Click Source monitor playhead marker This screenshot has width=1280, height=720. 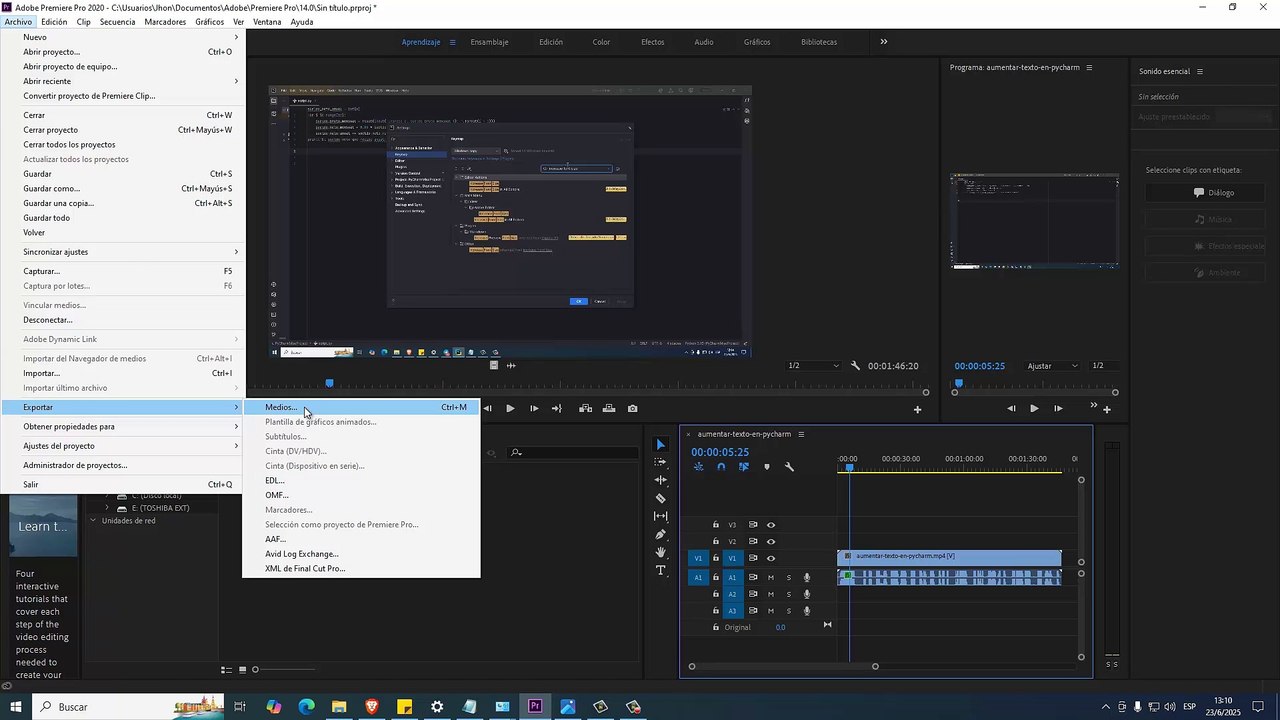pyautogui.click(x=329, y=383)
